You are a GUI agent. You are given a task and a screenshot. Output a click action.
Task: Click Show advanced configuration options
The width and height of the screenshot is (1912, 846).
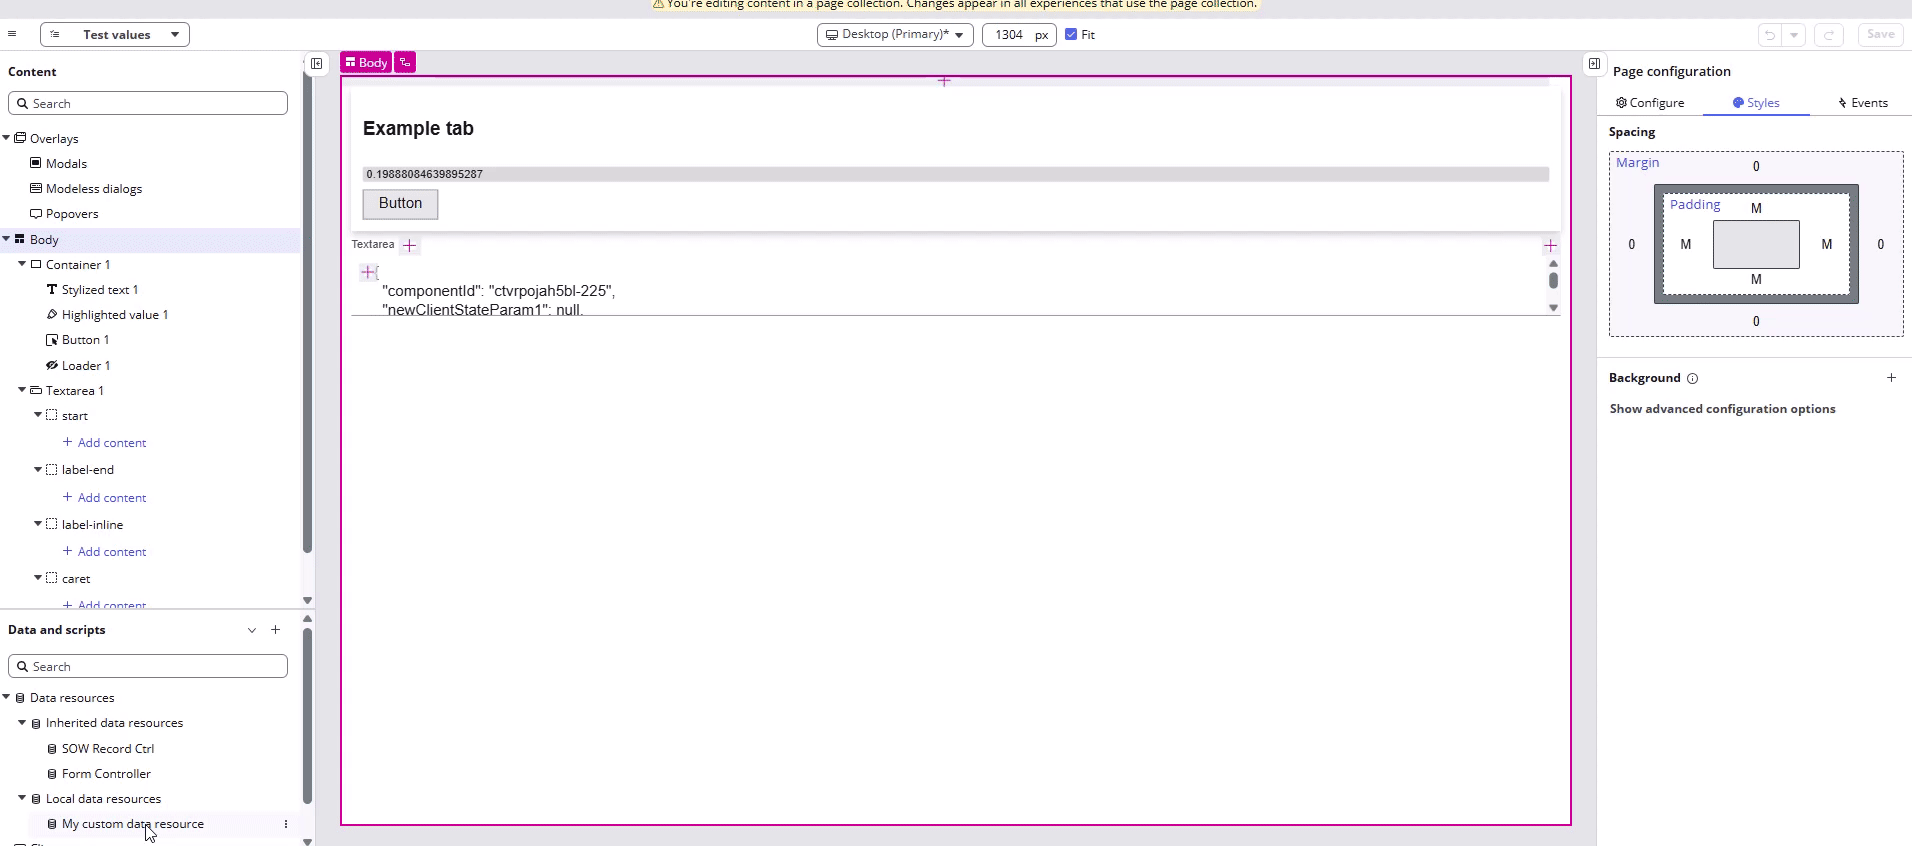(x=1722, y=409)
